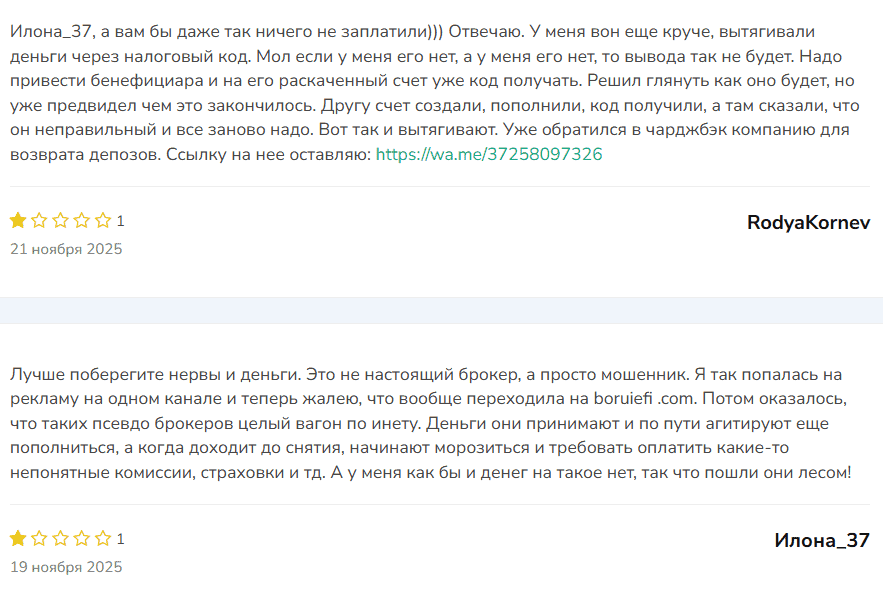Click the fifth star in RodyaKornev's rating row
The image size is (883, 595).
[102, 222]
